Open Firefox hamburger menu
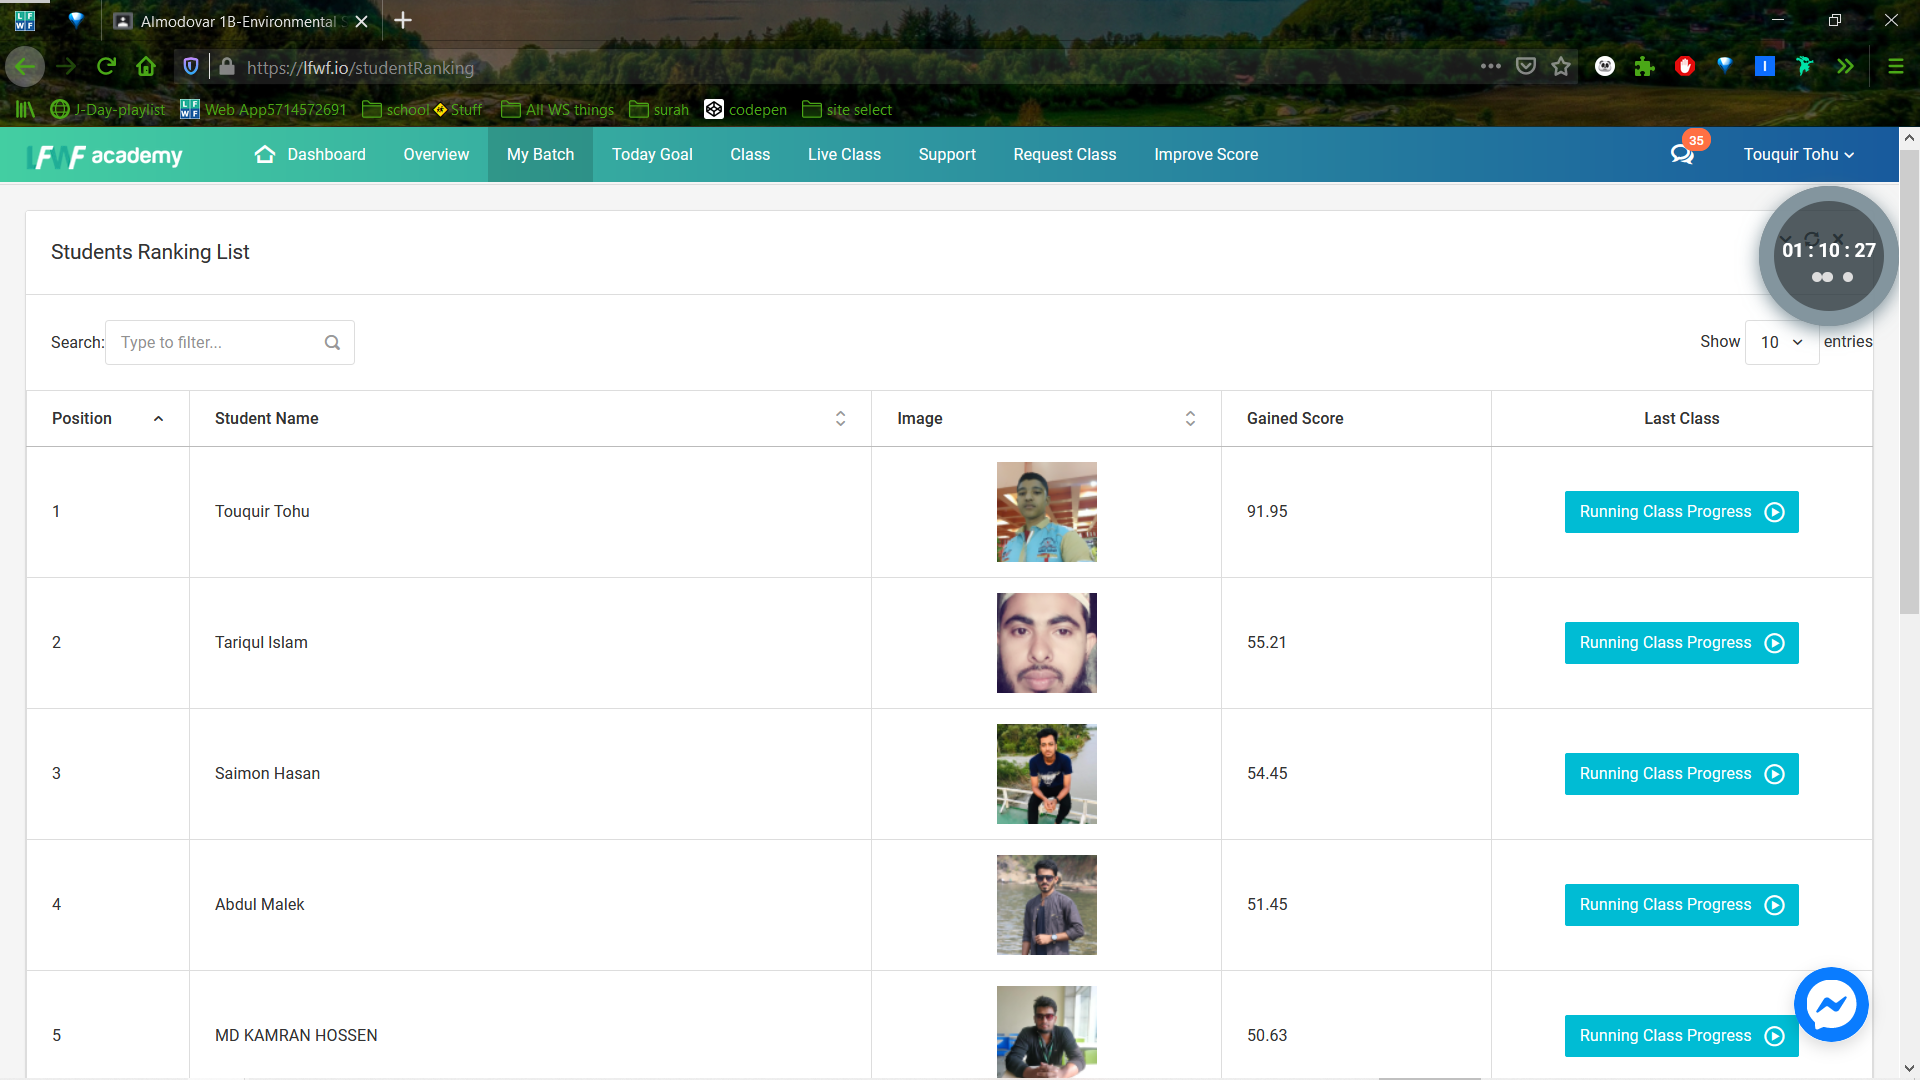 pyautogui.click(x=1895, y=67)
